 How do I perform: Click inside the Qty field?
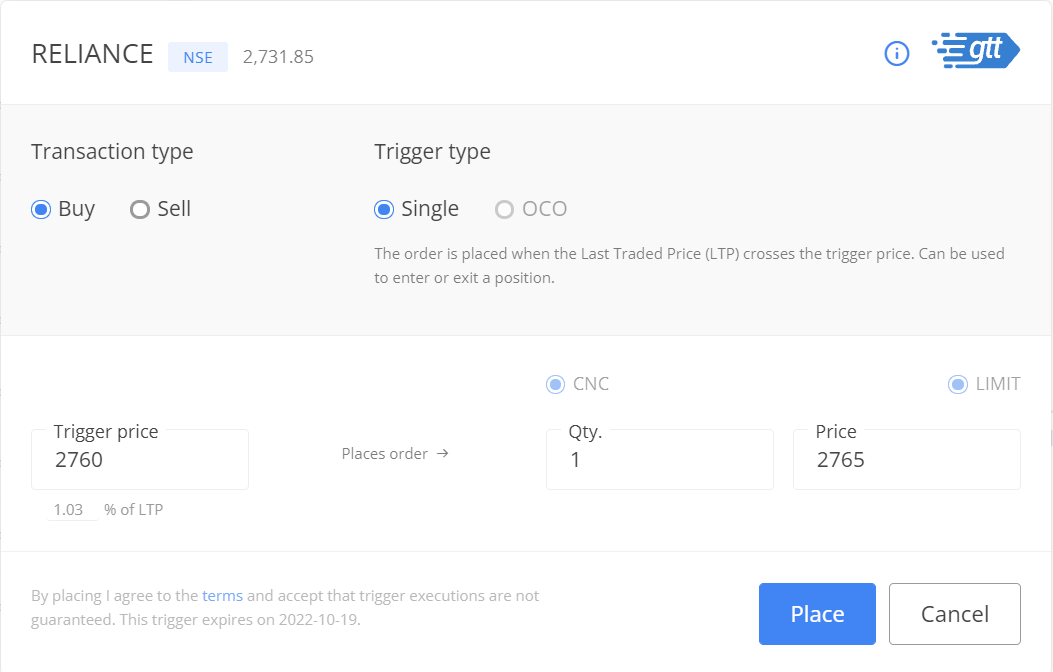660,460
